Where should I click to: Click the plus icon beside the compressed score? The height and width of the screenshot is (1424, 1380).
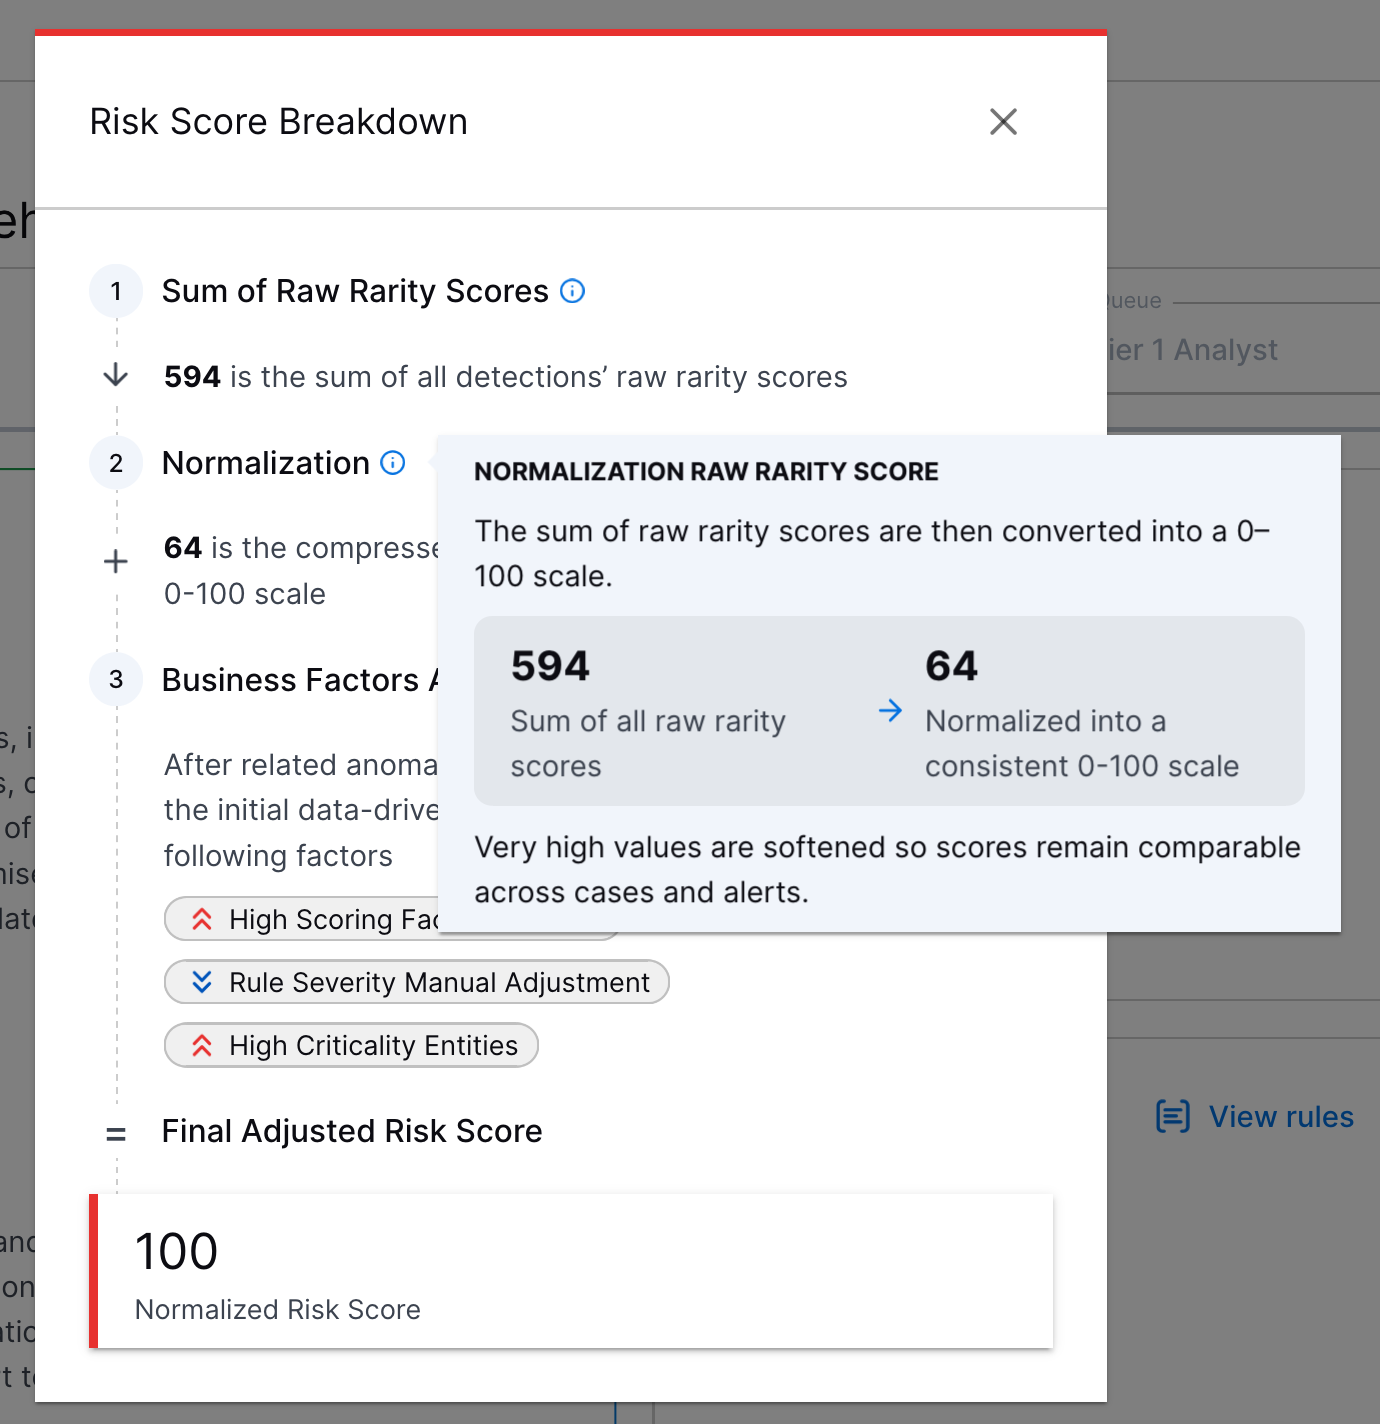116,561
